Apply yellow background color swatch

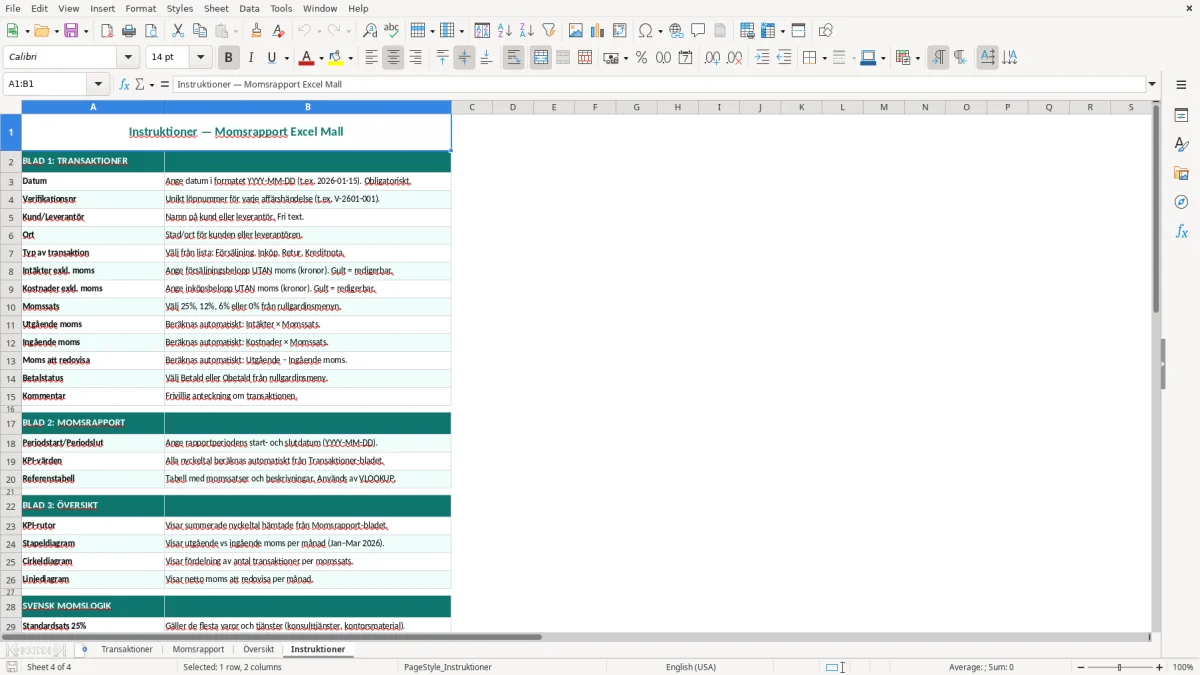(x=338, y=58)
